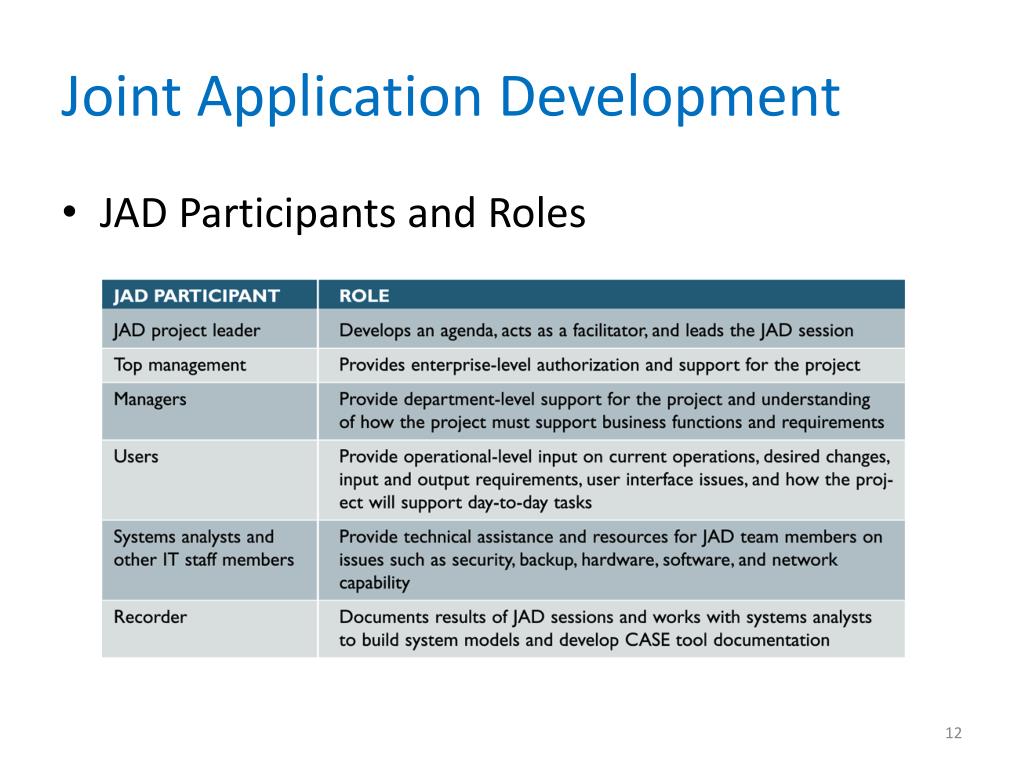Click the 'Provide operational-level input' role text
Screen dimensions: 1024x768
[x=615, y=479]
